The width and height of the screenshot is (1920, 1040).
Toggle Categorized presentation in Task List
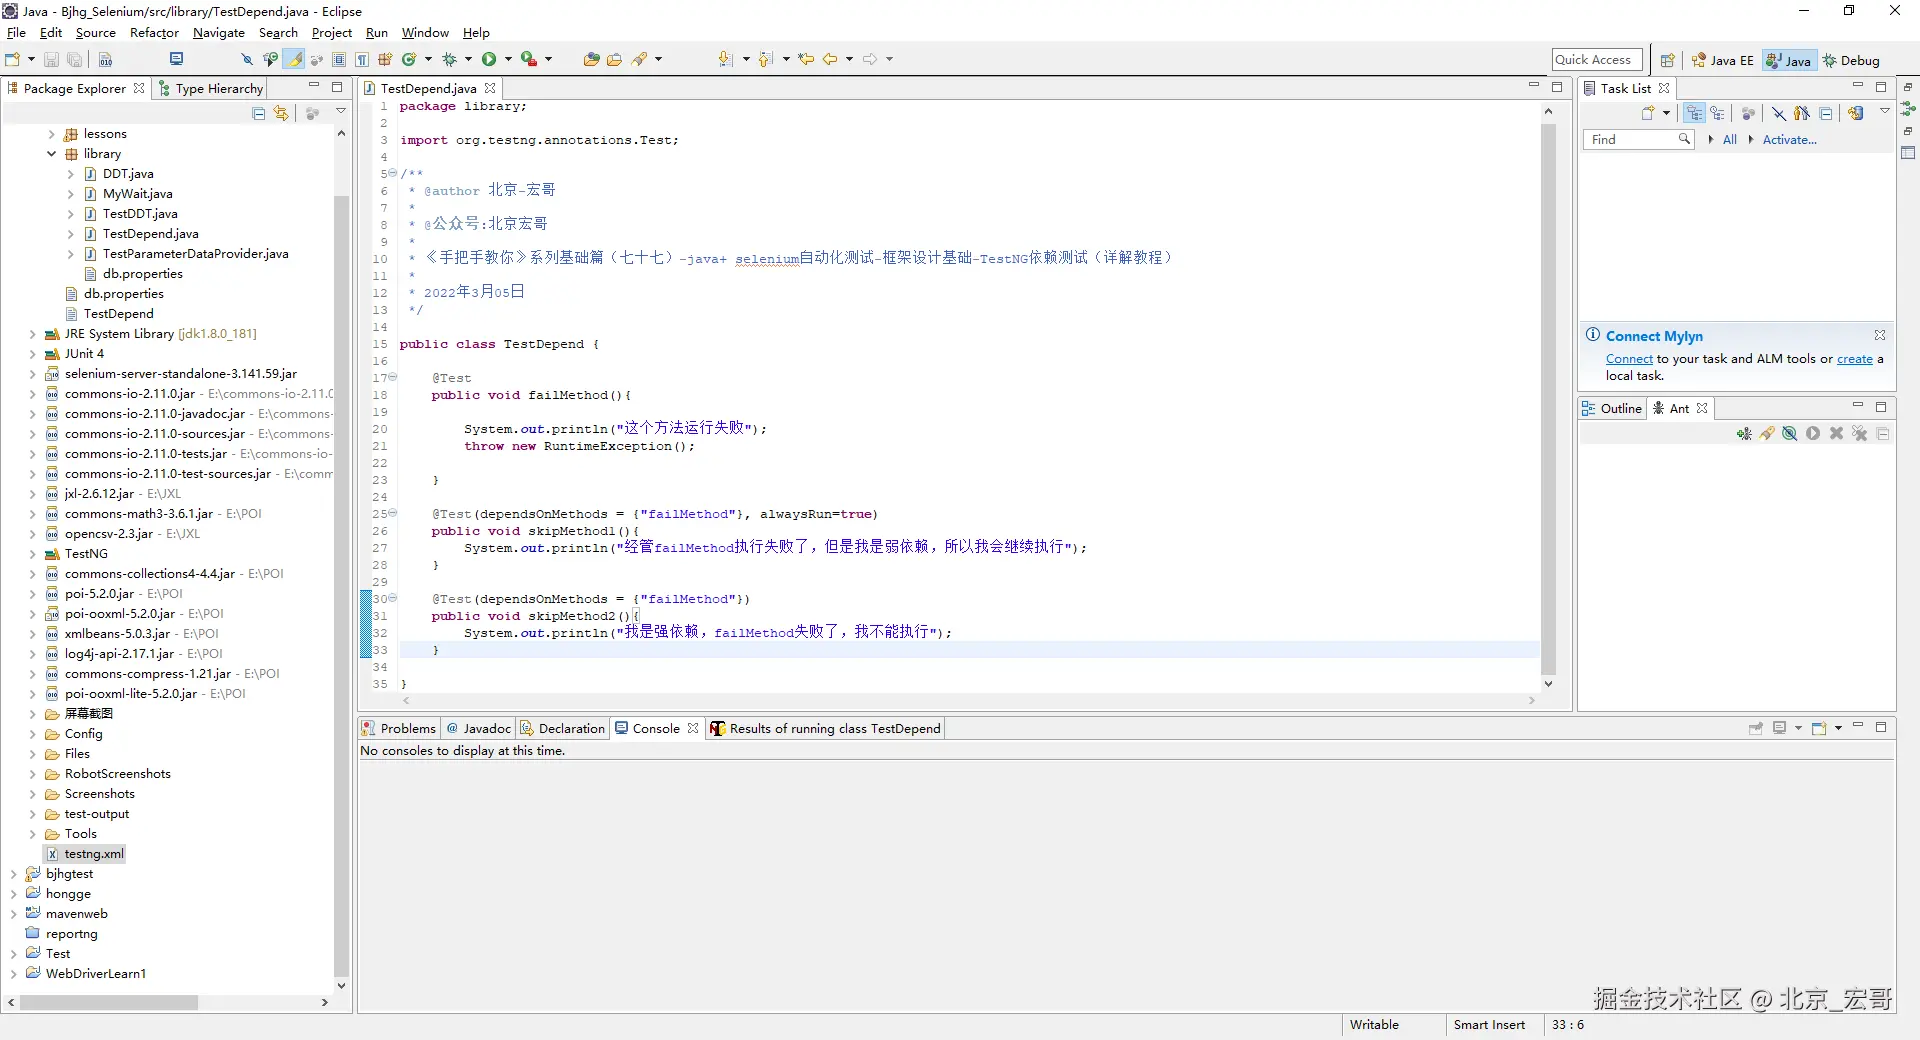click(x=1694, y=113)
